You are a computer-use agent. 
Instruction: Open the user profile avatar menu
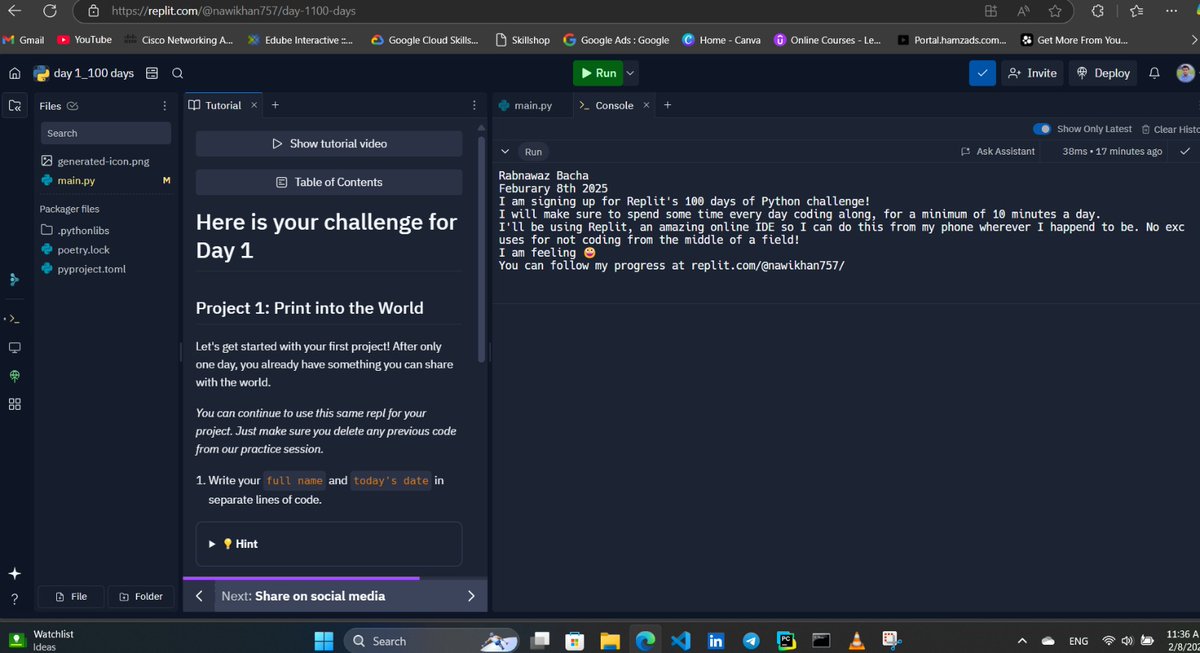(x=1184, y=73)
